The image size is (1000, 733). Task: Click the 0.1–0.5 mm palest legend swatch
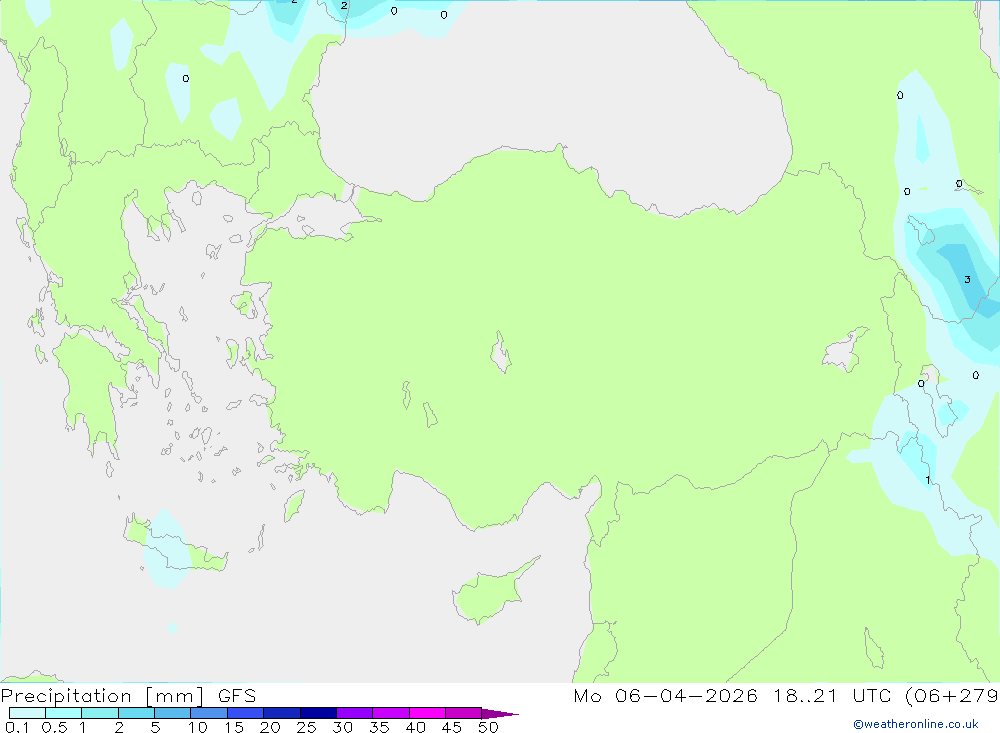27,713
